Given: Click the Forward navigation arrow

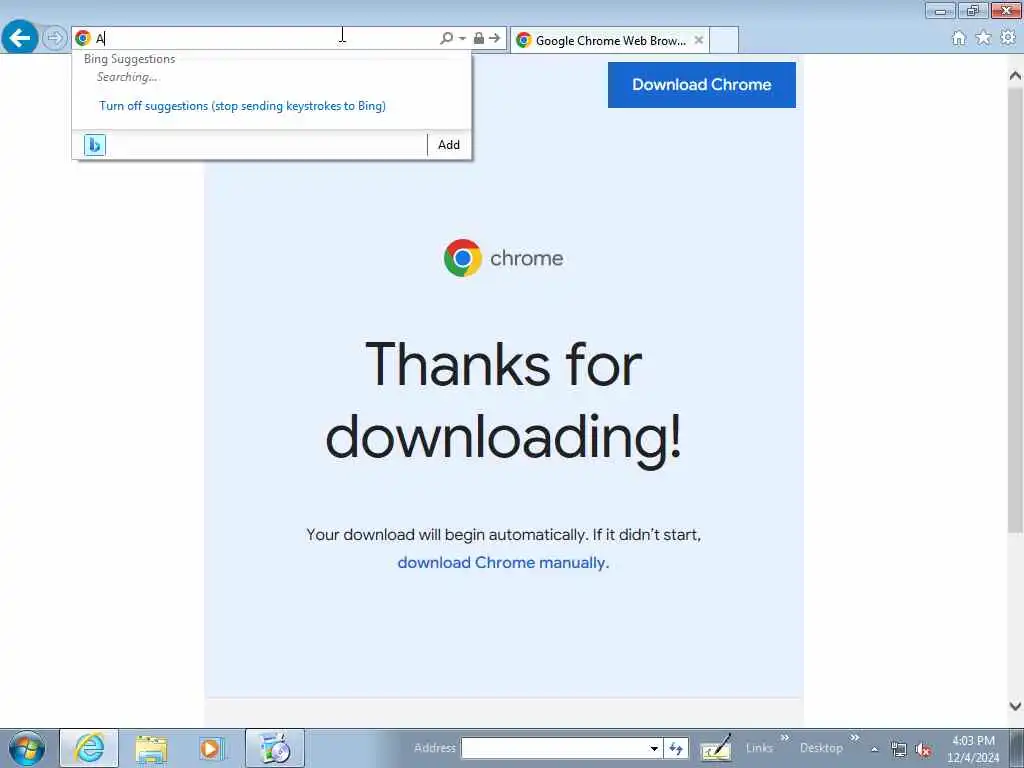Looking at the screenshot, I should tap(55, 38).
